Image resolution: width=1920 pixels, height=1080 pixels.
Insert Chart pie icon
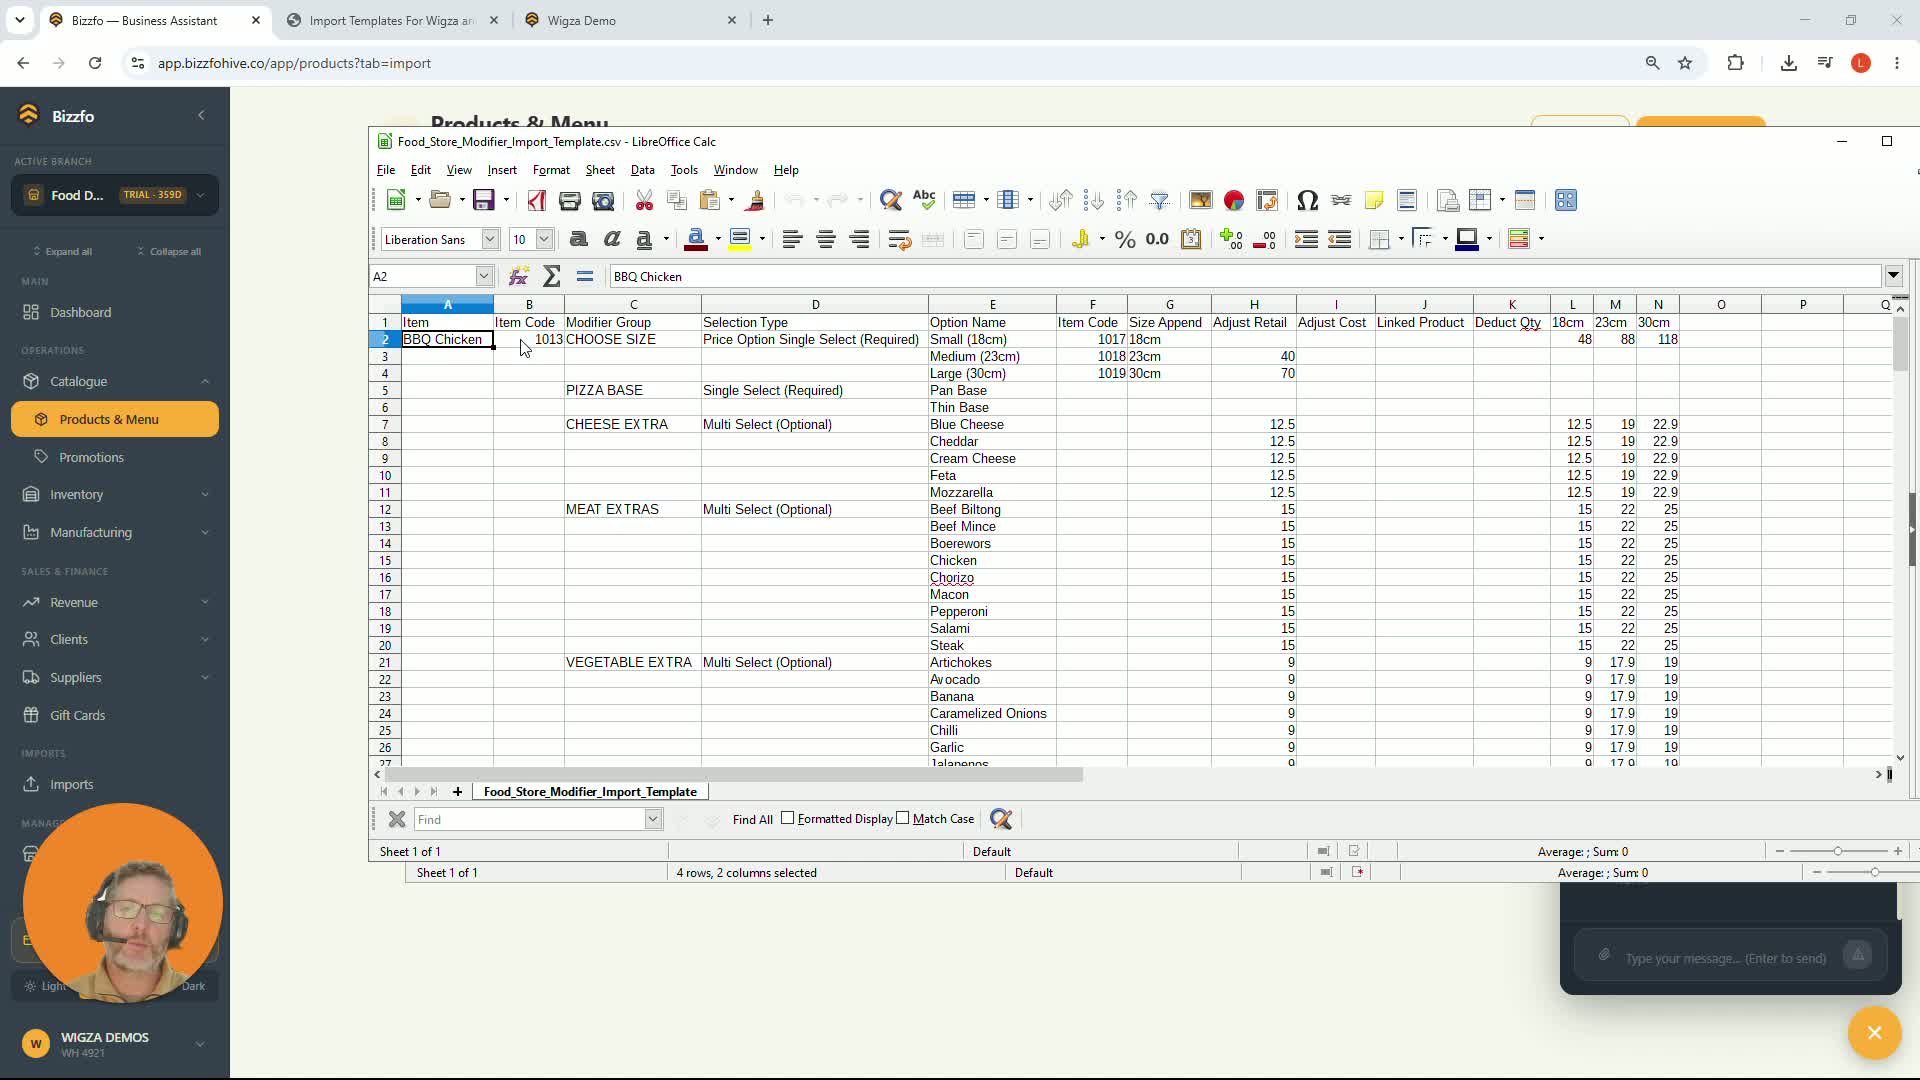1234,201
